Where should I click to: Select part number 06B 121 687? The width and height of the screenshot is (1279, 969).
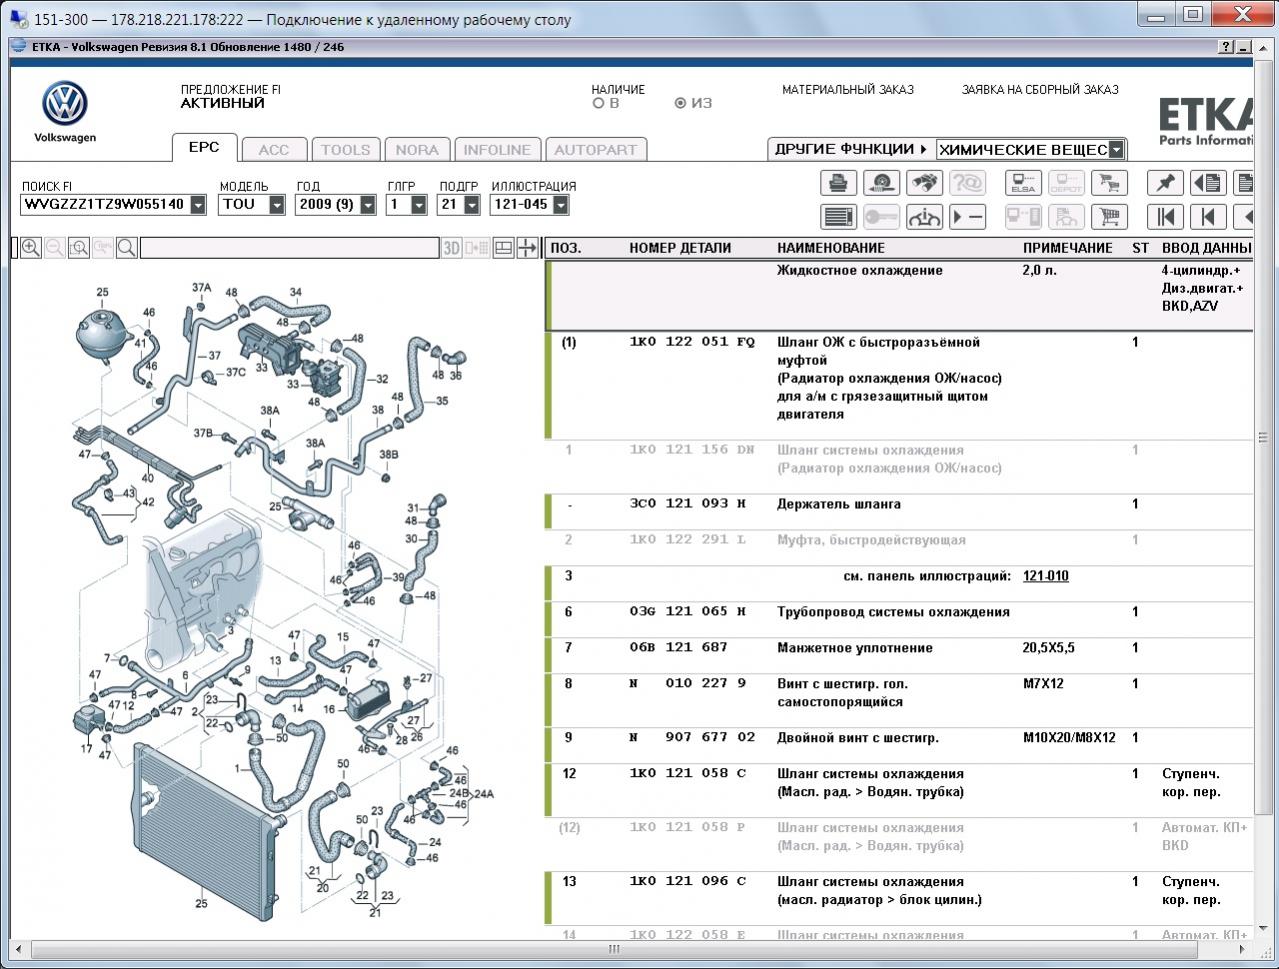[678, 648]
